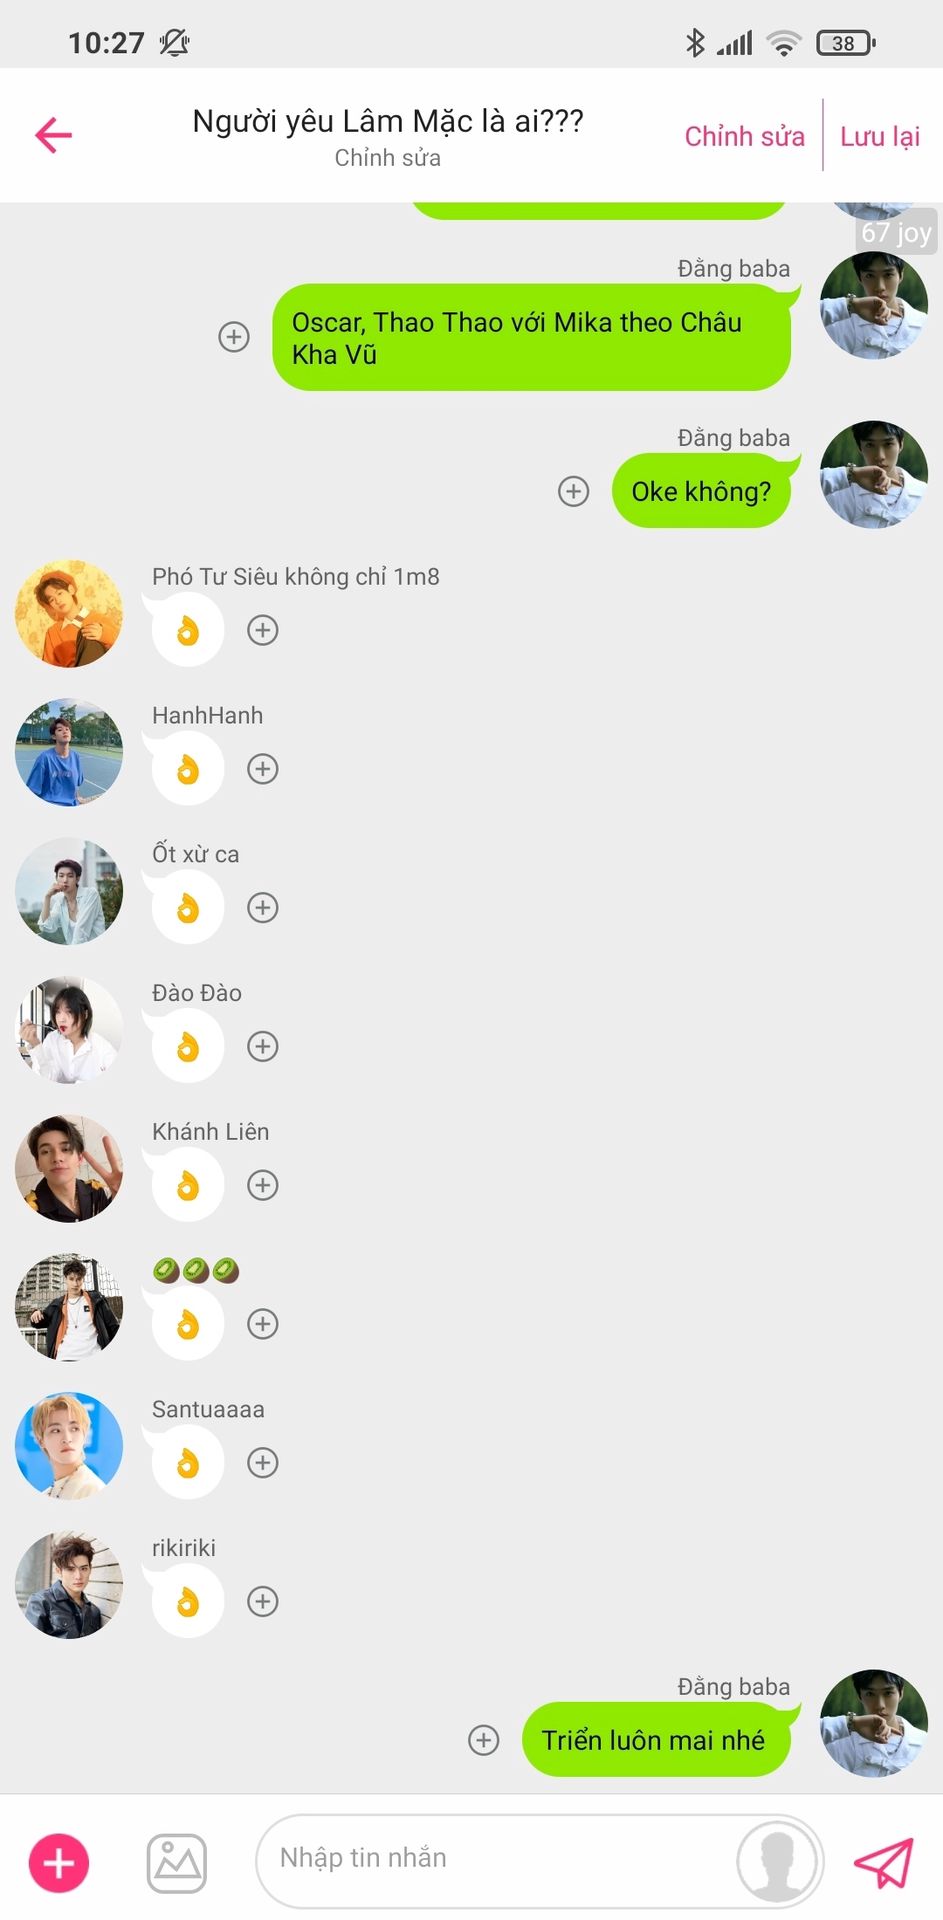The height and width of the screenshot is (1920, 943).
Task: Tap 'Chỉnh sửa' subtitle under the title
Action: 388,158
